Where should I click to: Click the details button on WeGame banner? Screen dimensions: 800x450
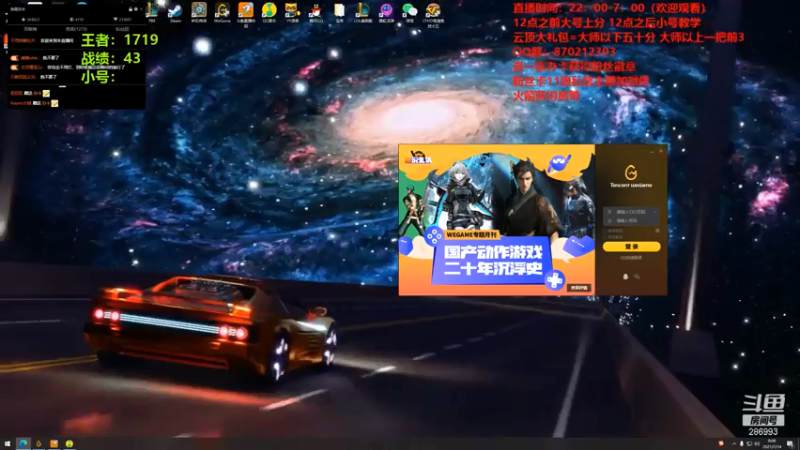(580, 288)
